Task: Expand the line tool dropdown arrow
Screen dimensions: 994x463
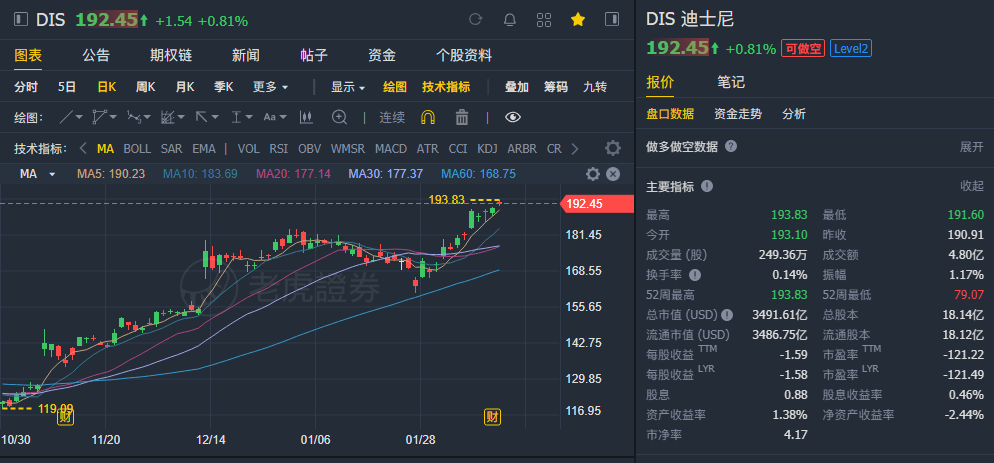Action: (x=79, y=117)
